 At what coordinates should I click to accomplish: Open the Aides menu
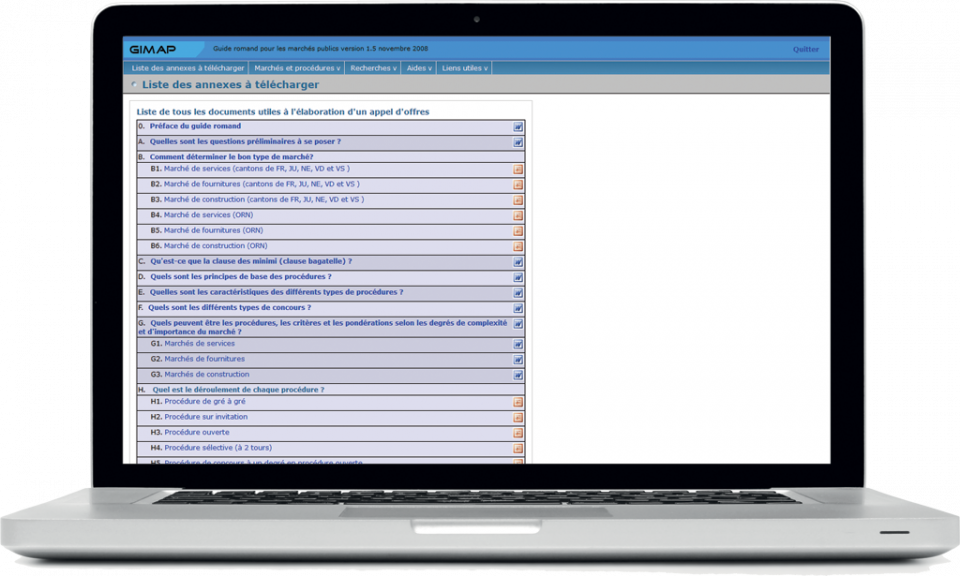point(419,68)
